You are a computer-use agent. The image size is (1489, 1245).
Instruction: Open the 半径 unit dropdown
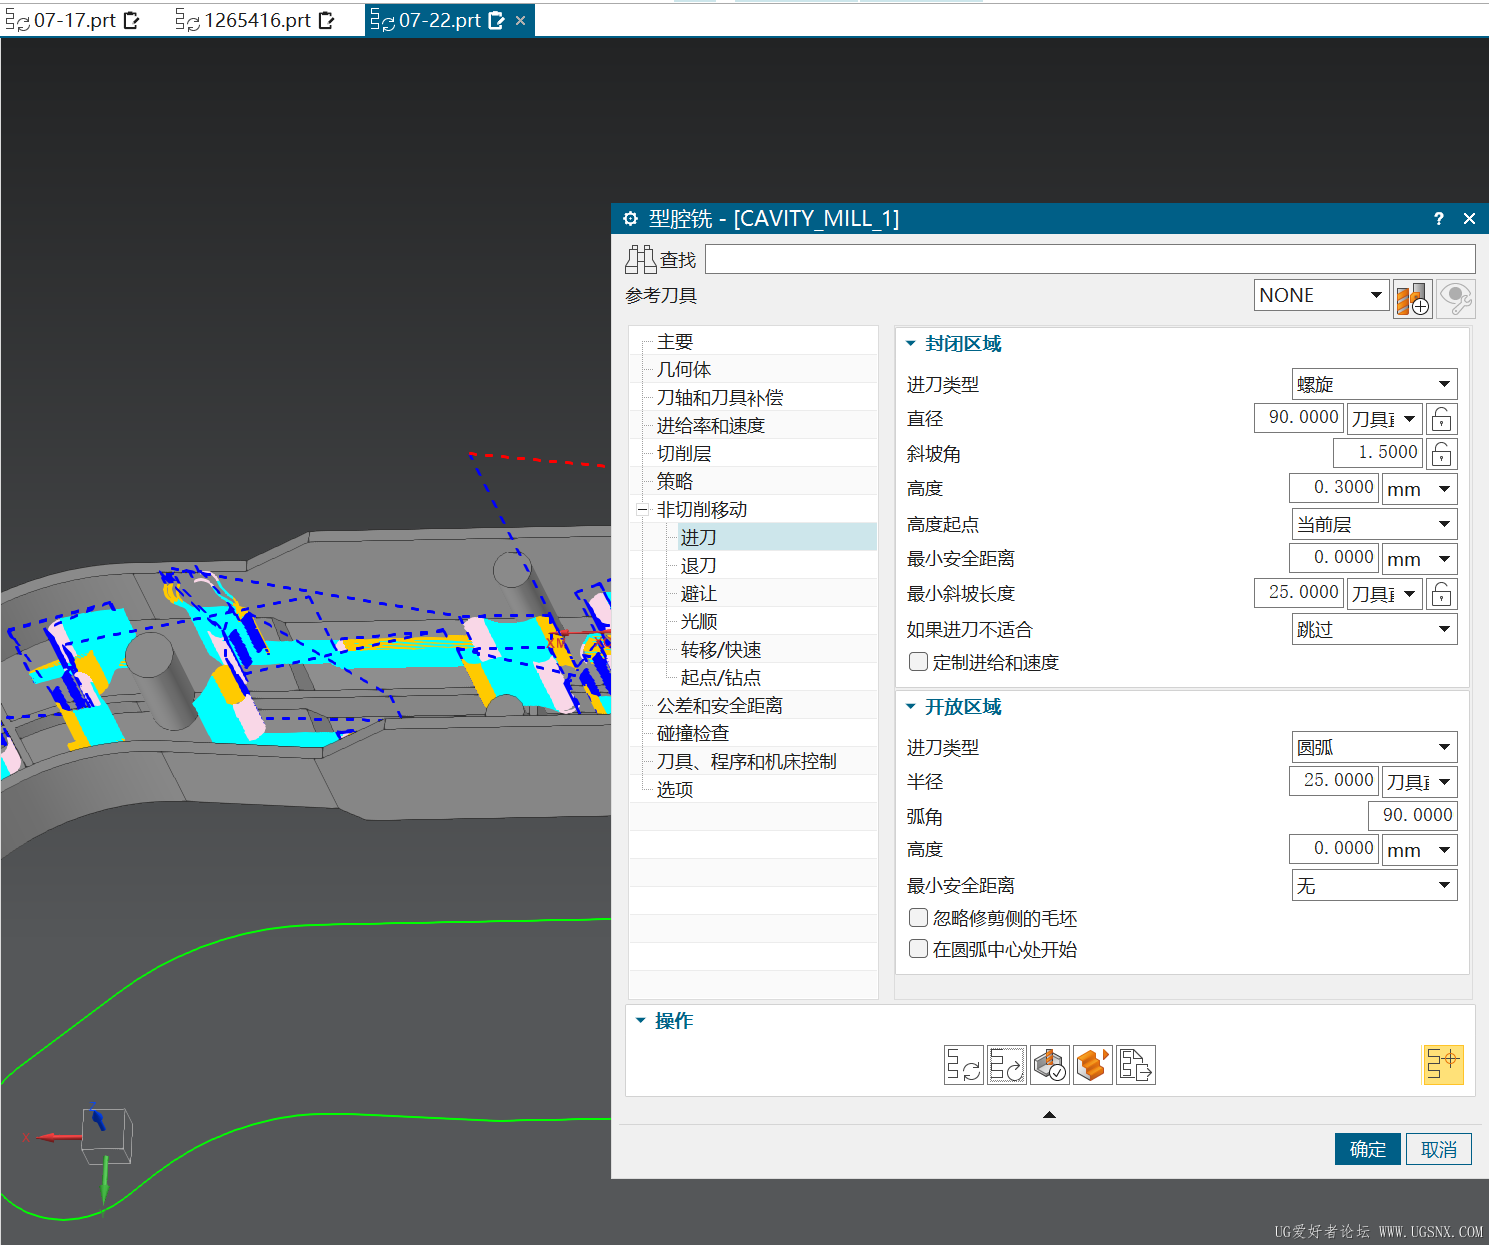[1420, 782]
